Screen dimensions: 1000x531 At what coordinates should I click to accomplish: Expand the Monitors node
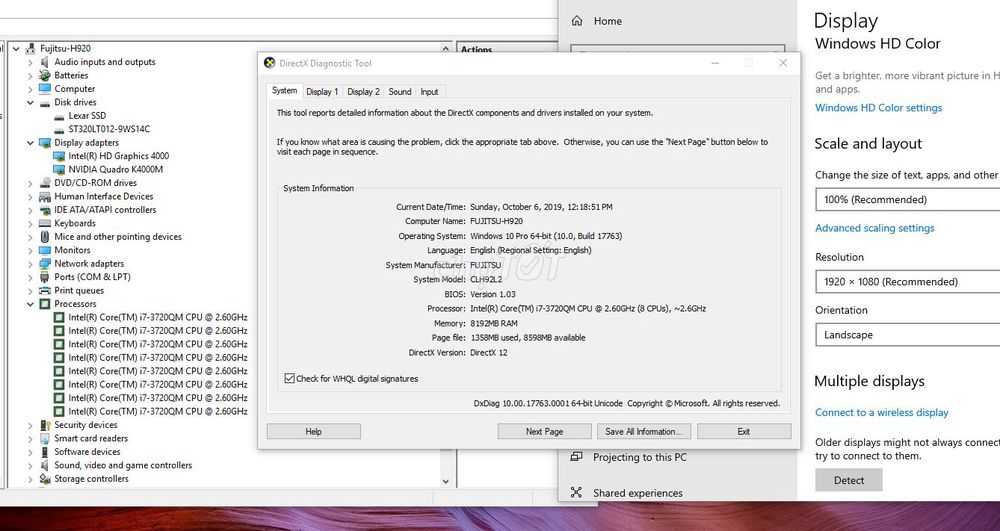(x=30, y=251)
